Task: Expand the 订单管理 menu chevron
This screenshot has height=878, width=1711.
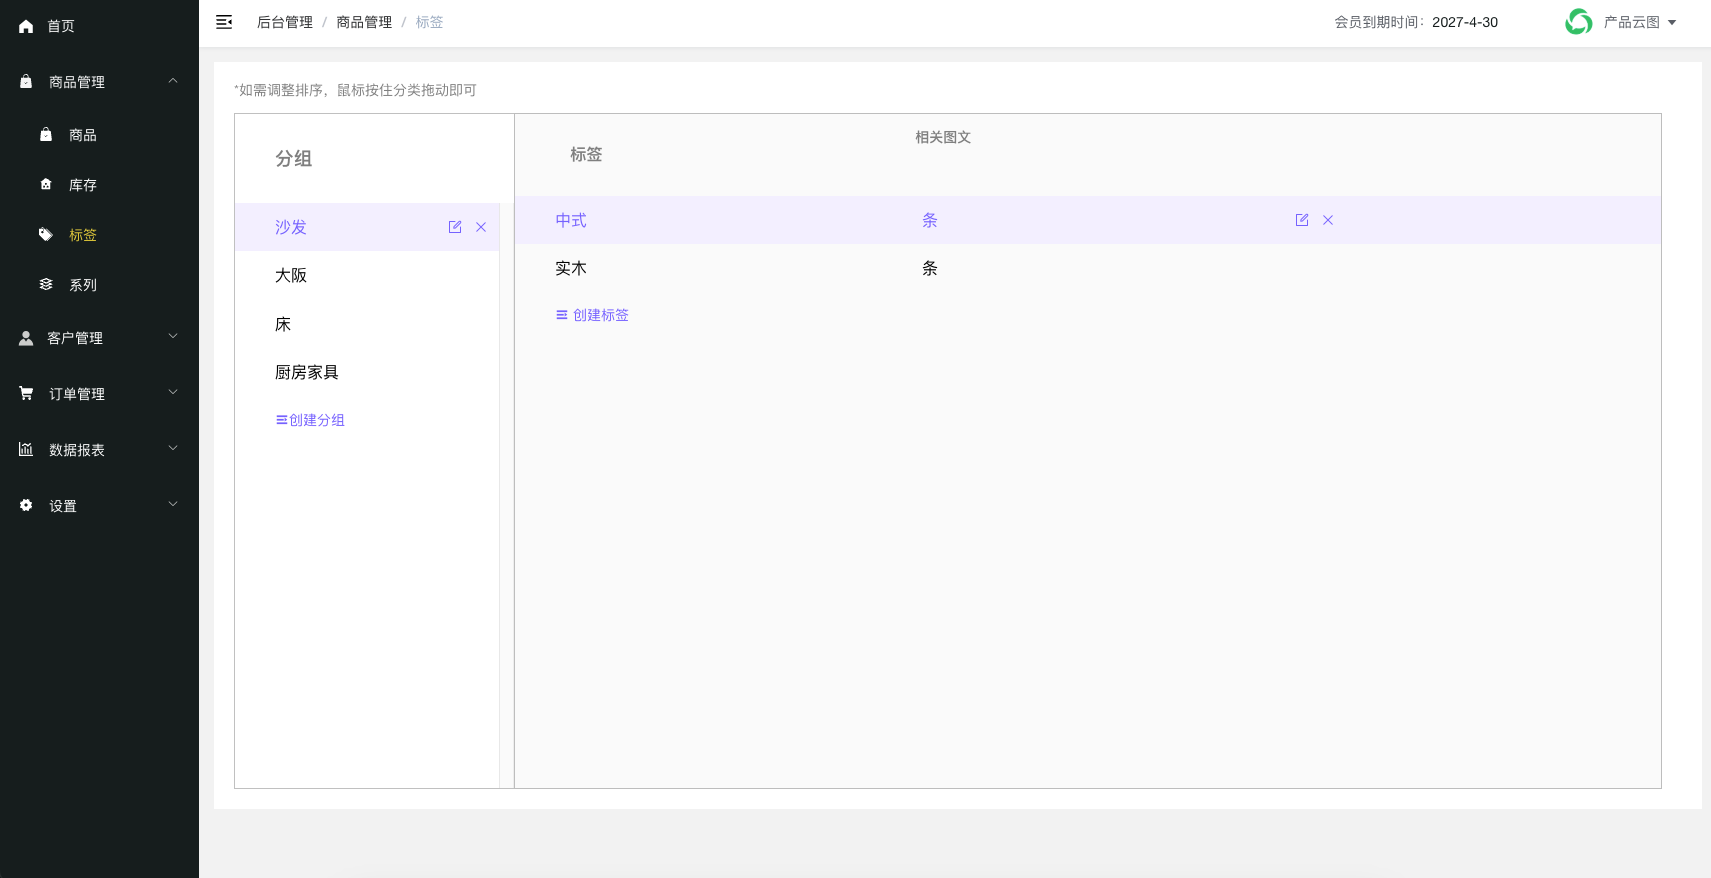Action: tap(173, 393)
